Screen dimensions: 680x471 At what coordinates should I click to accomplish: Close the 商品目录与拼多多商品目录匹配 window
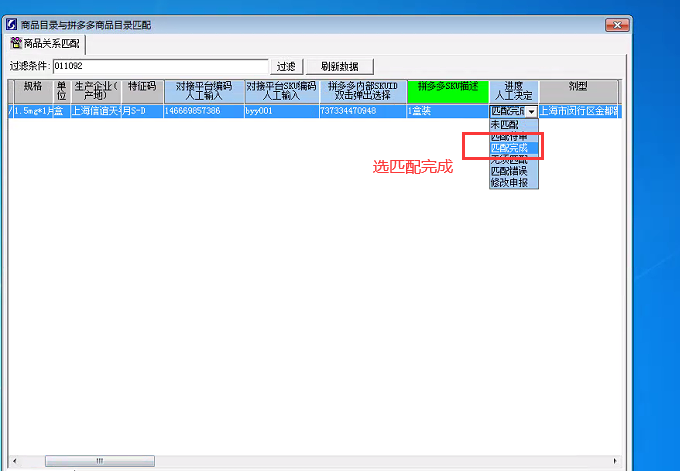(617, 25)
